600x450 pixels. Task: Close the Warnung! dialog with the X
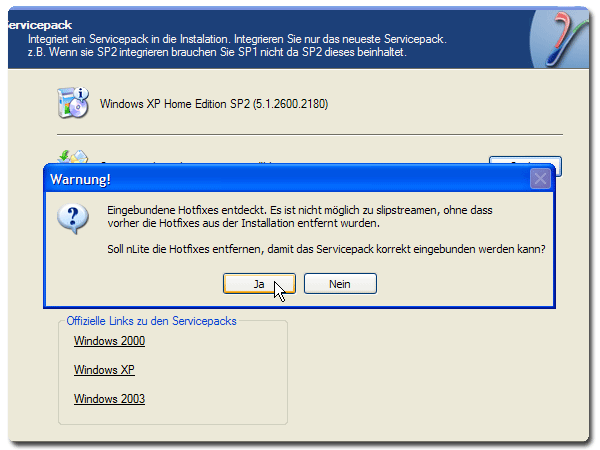click(540, 179)
